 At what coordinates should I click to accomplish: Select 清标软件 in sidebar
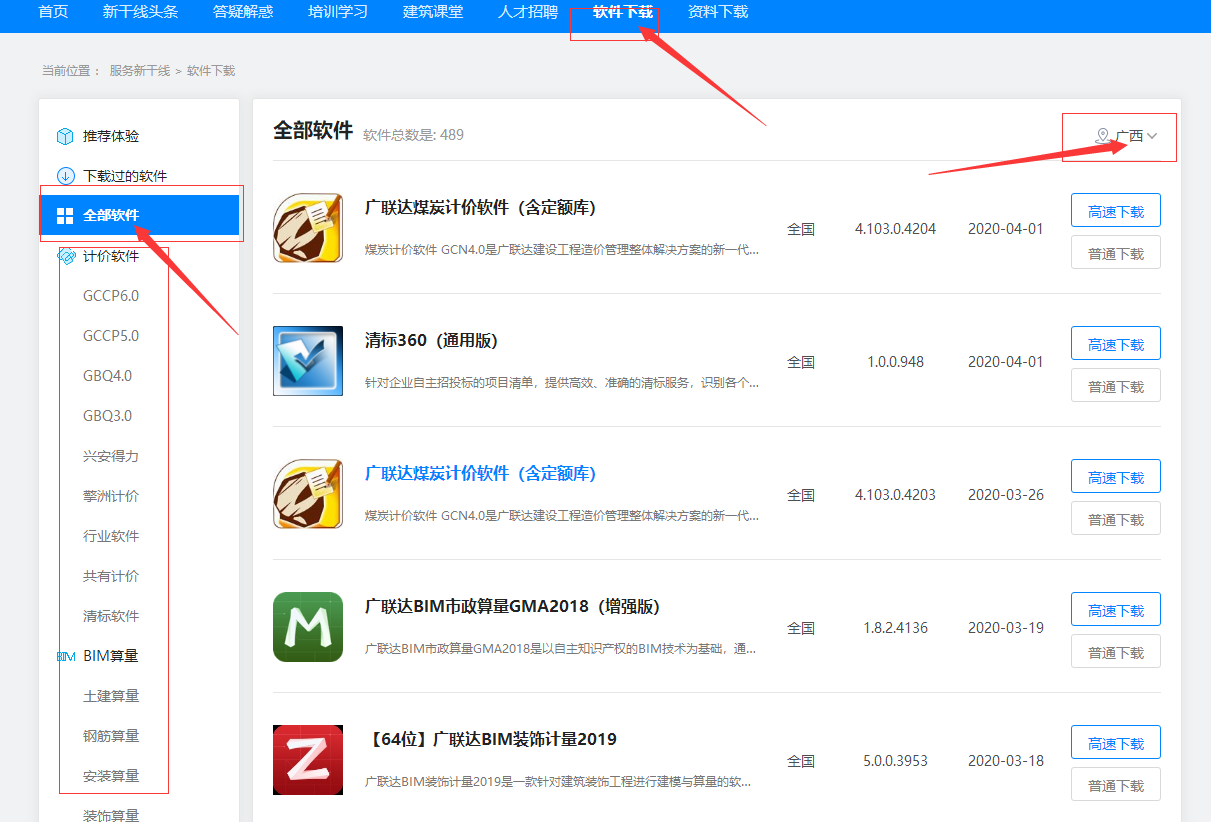click(111, 616)
